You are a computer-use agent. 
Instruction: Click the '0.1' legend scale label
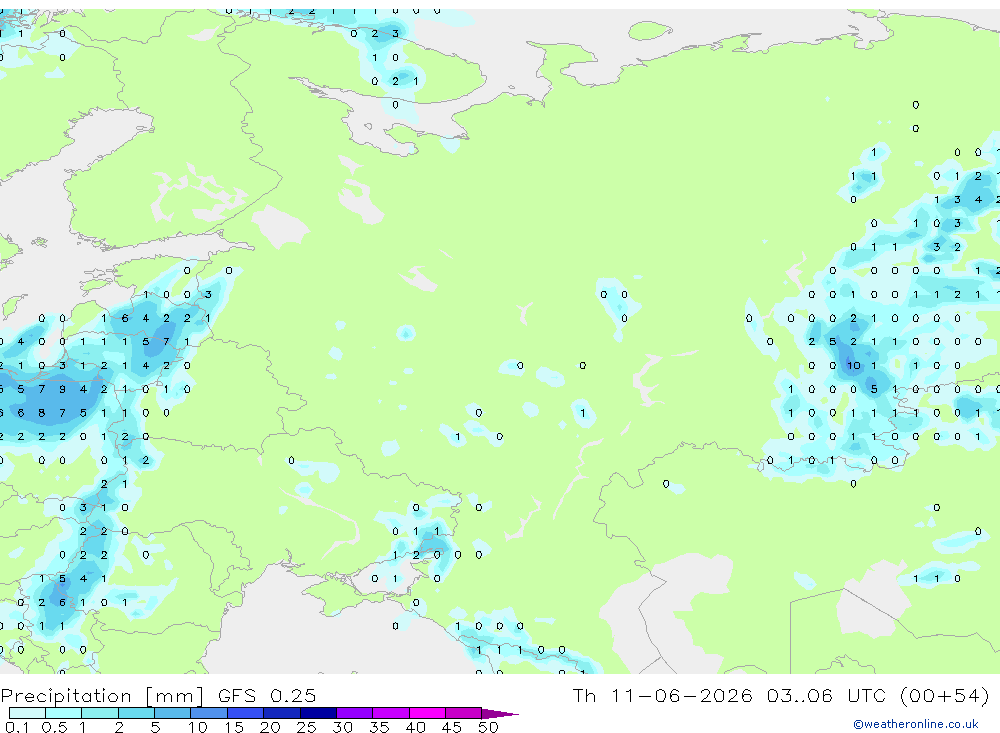click(17, 727)
